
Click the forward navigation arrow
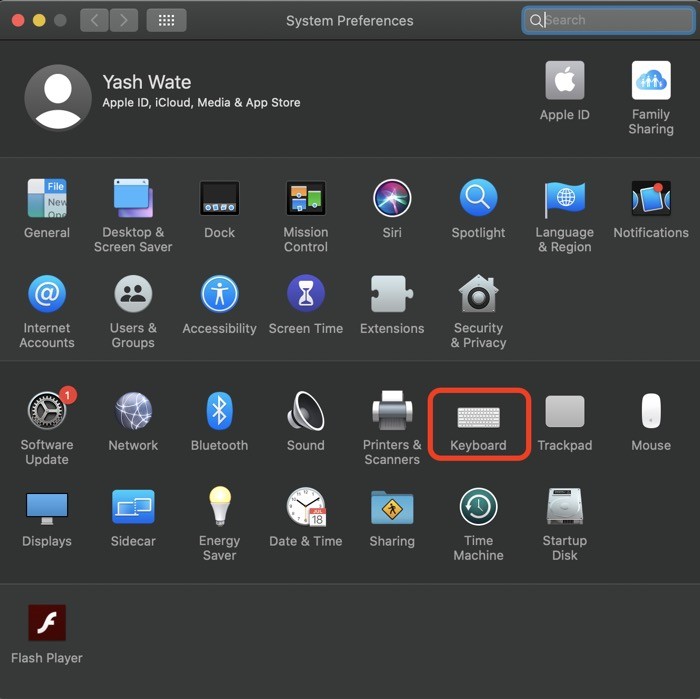point(124,20)
